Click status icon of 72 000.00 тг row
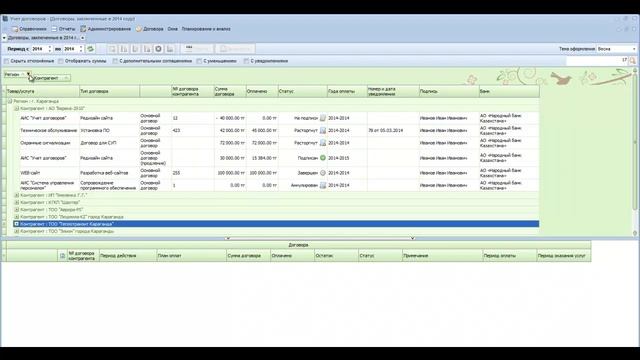 [x=322, y=143]
